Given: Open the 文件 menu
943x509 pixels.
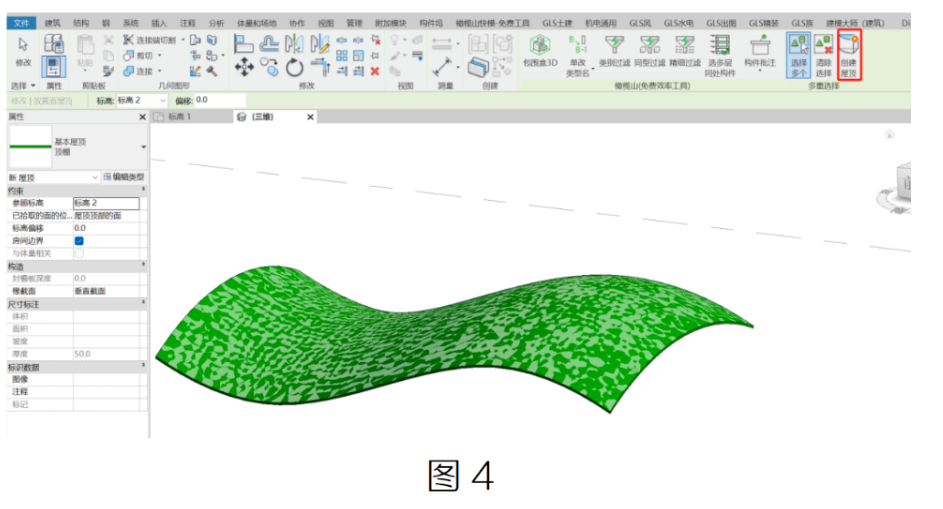Looking at the screenshot, I should [x=21, y=23].
